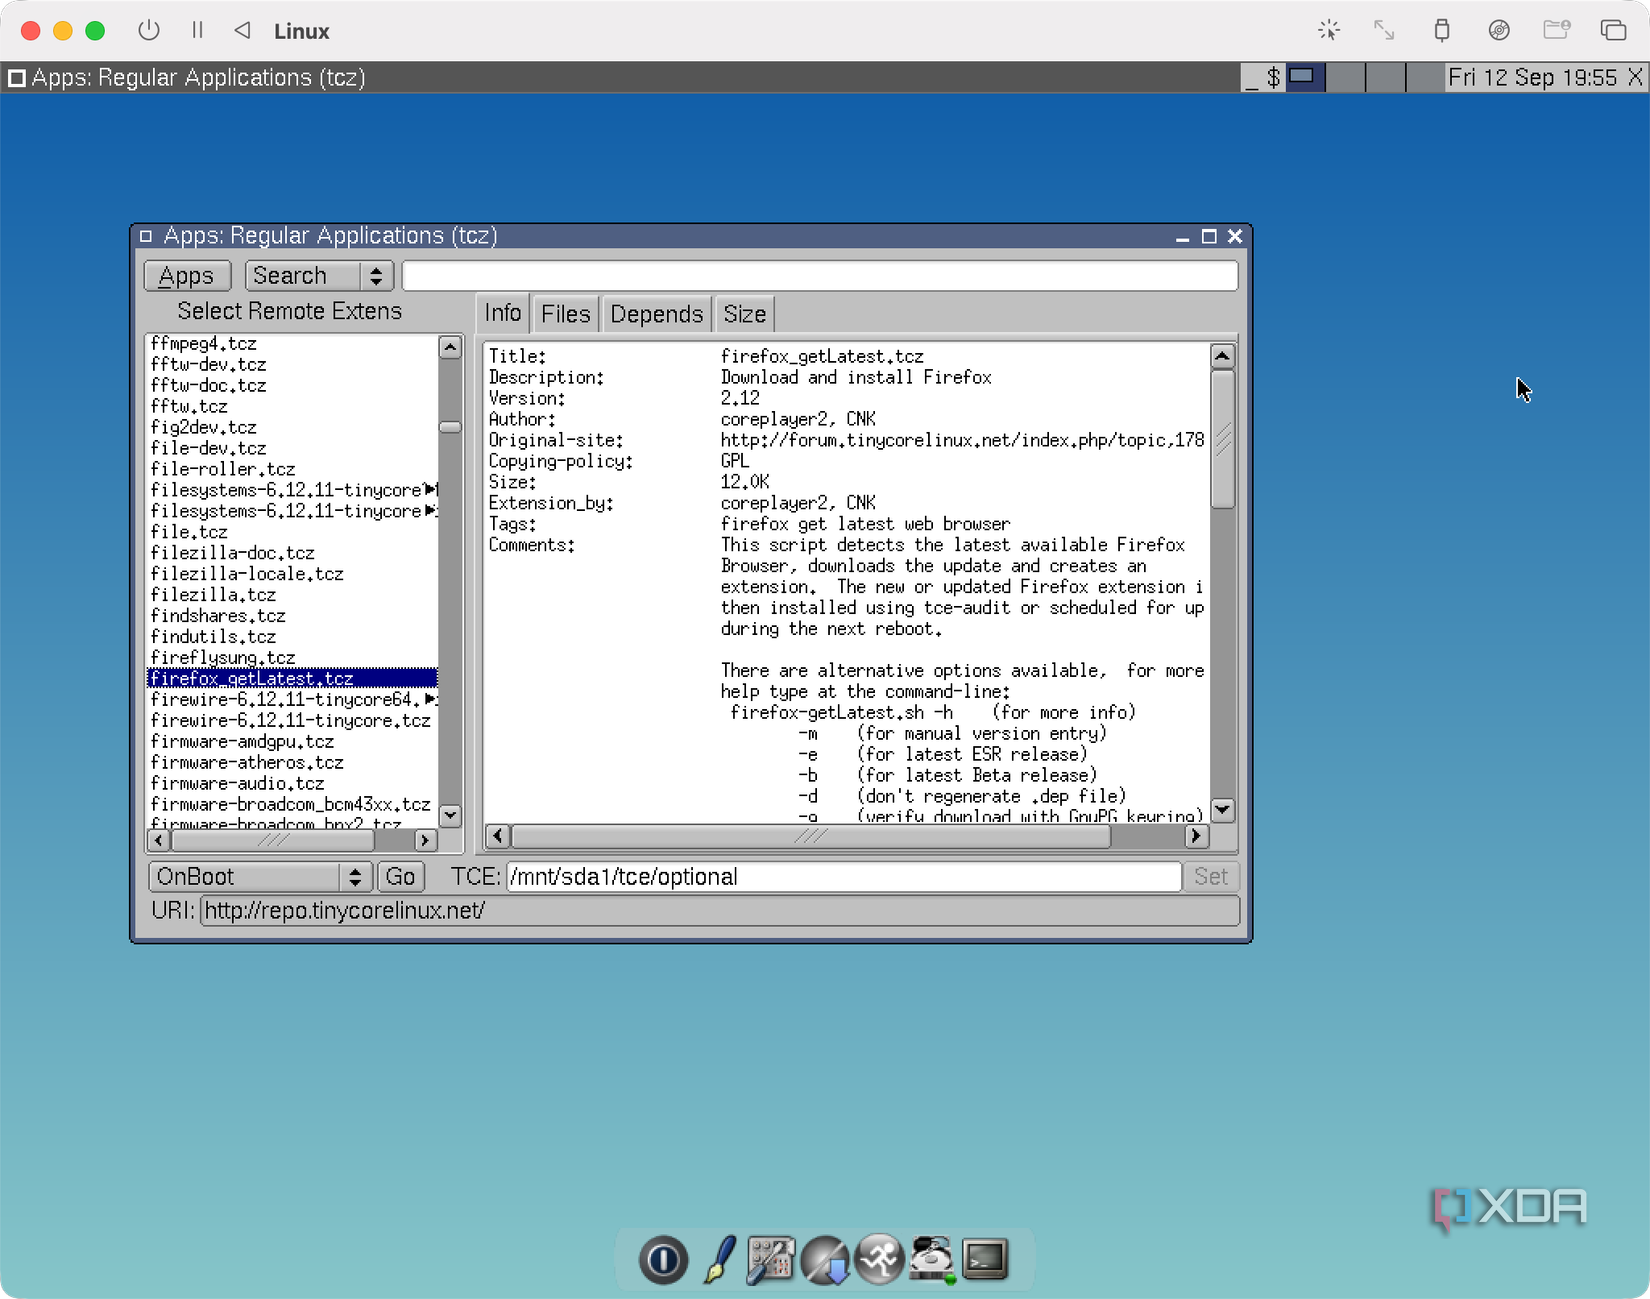Click info pane scroll left arrow
This screenshot has height=1299, width=1650.
[498, 836]
